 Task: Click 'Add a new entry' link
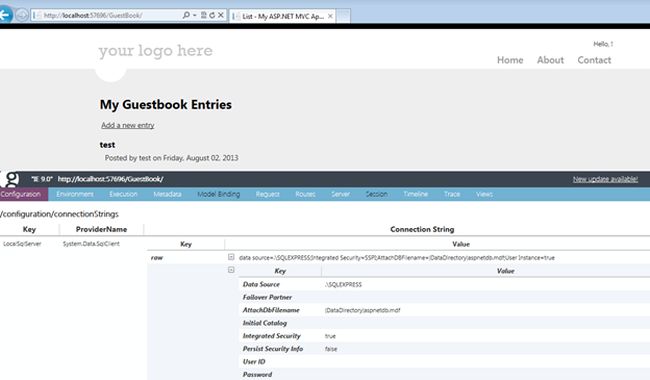coord(128,125)
